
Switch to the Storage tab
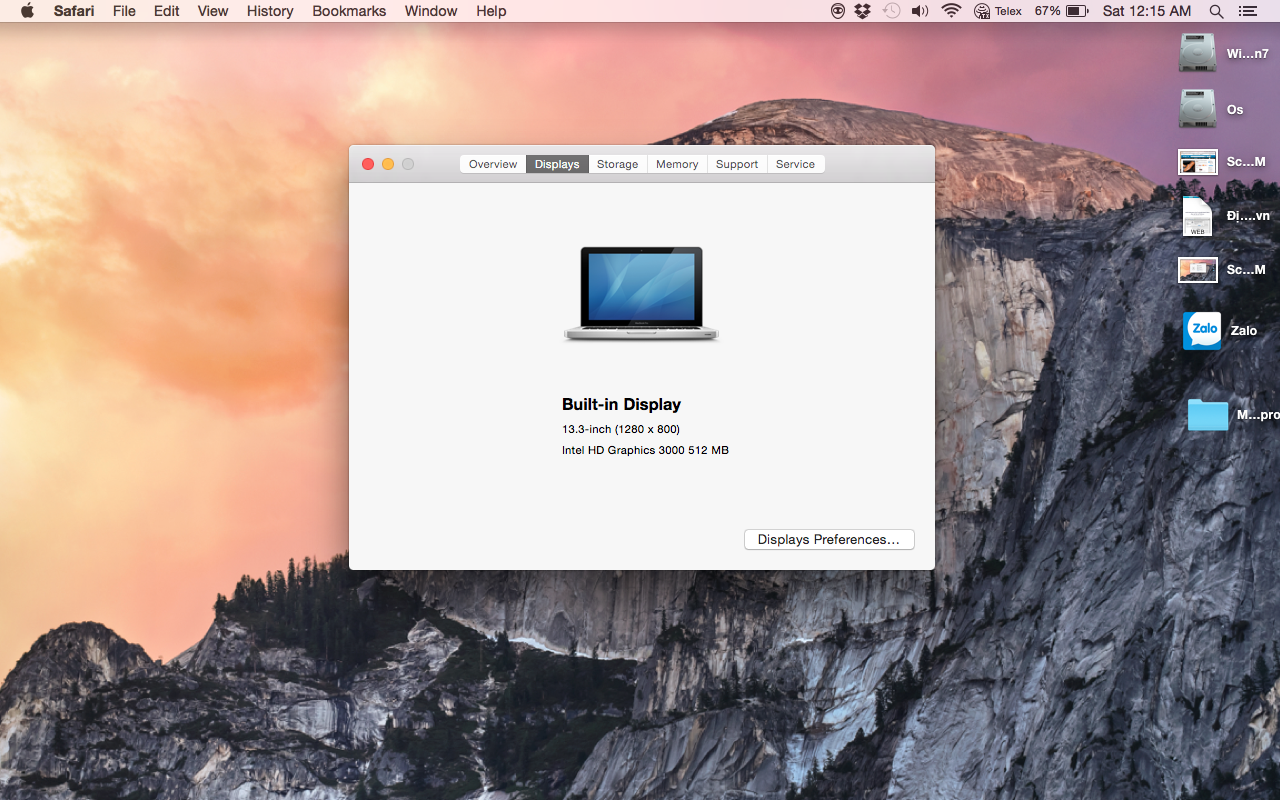tap(617, 164)
